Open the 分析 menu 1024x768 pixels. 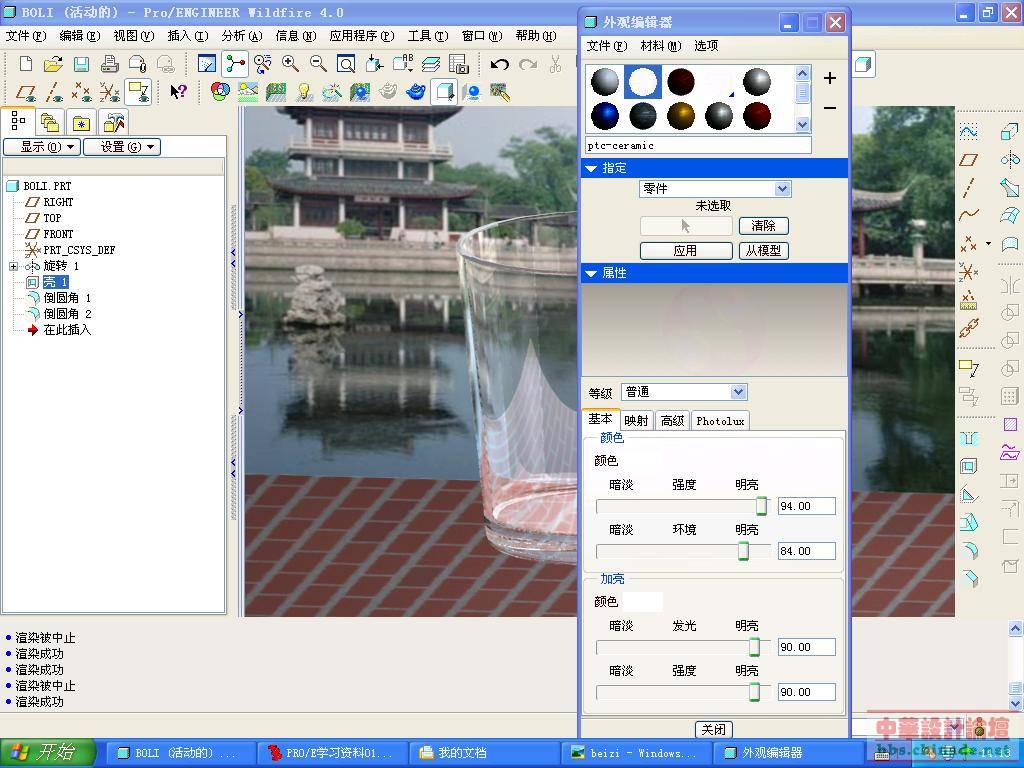tap(240, 36)
